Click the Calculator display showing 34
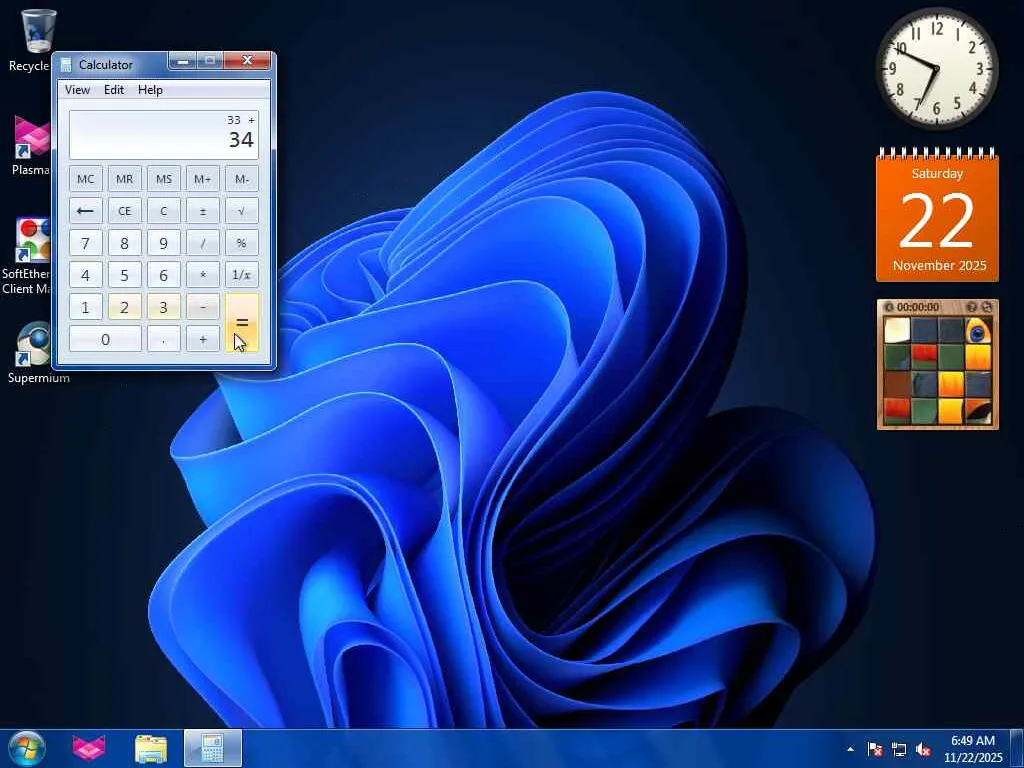The width and height of the screenshot is (1024, 768). coord(164,135)
